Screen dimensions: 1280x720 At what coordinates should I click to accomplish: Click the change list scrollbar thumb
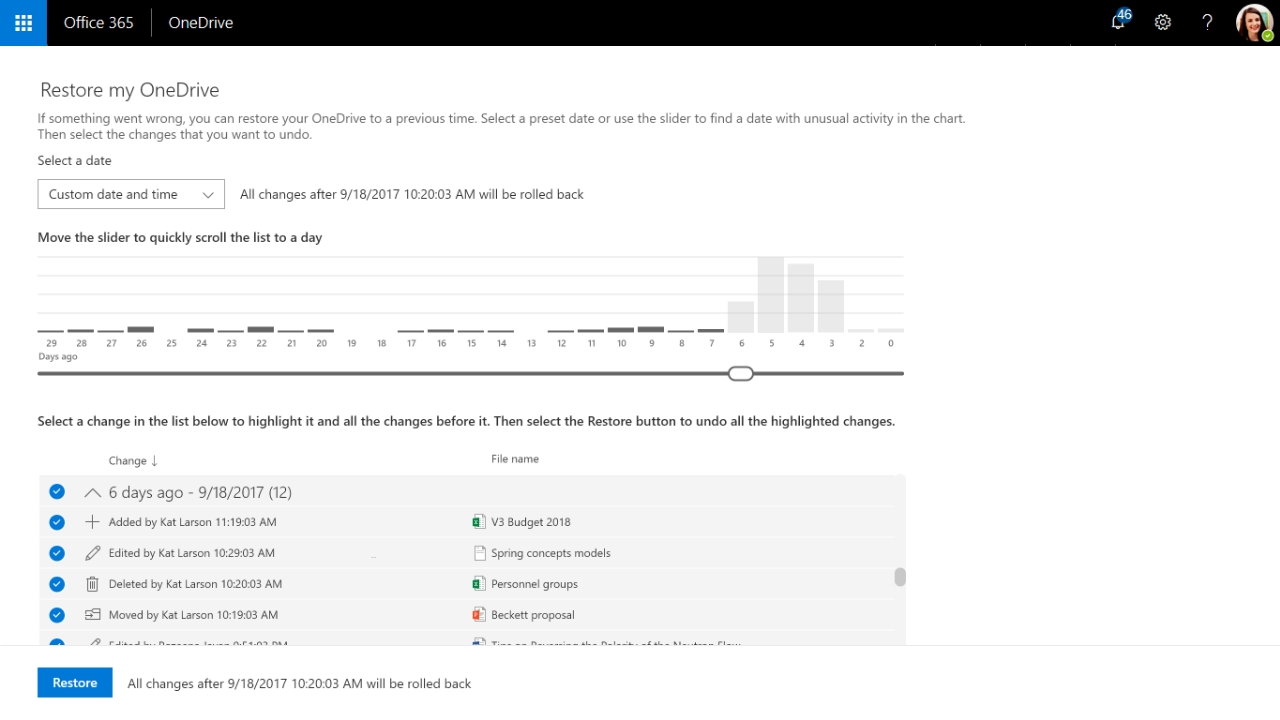(900, 577)
